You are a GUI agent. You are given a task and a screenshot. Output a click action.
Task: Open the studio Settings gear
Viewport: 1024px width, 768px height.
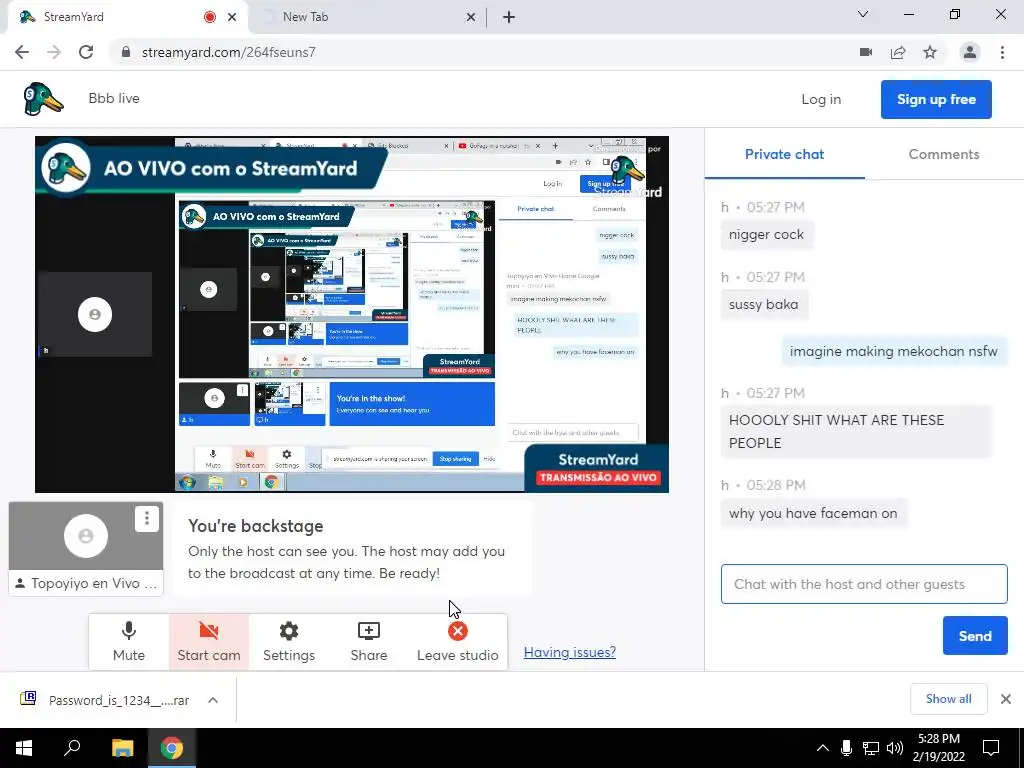[x=289, y=641]
